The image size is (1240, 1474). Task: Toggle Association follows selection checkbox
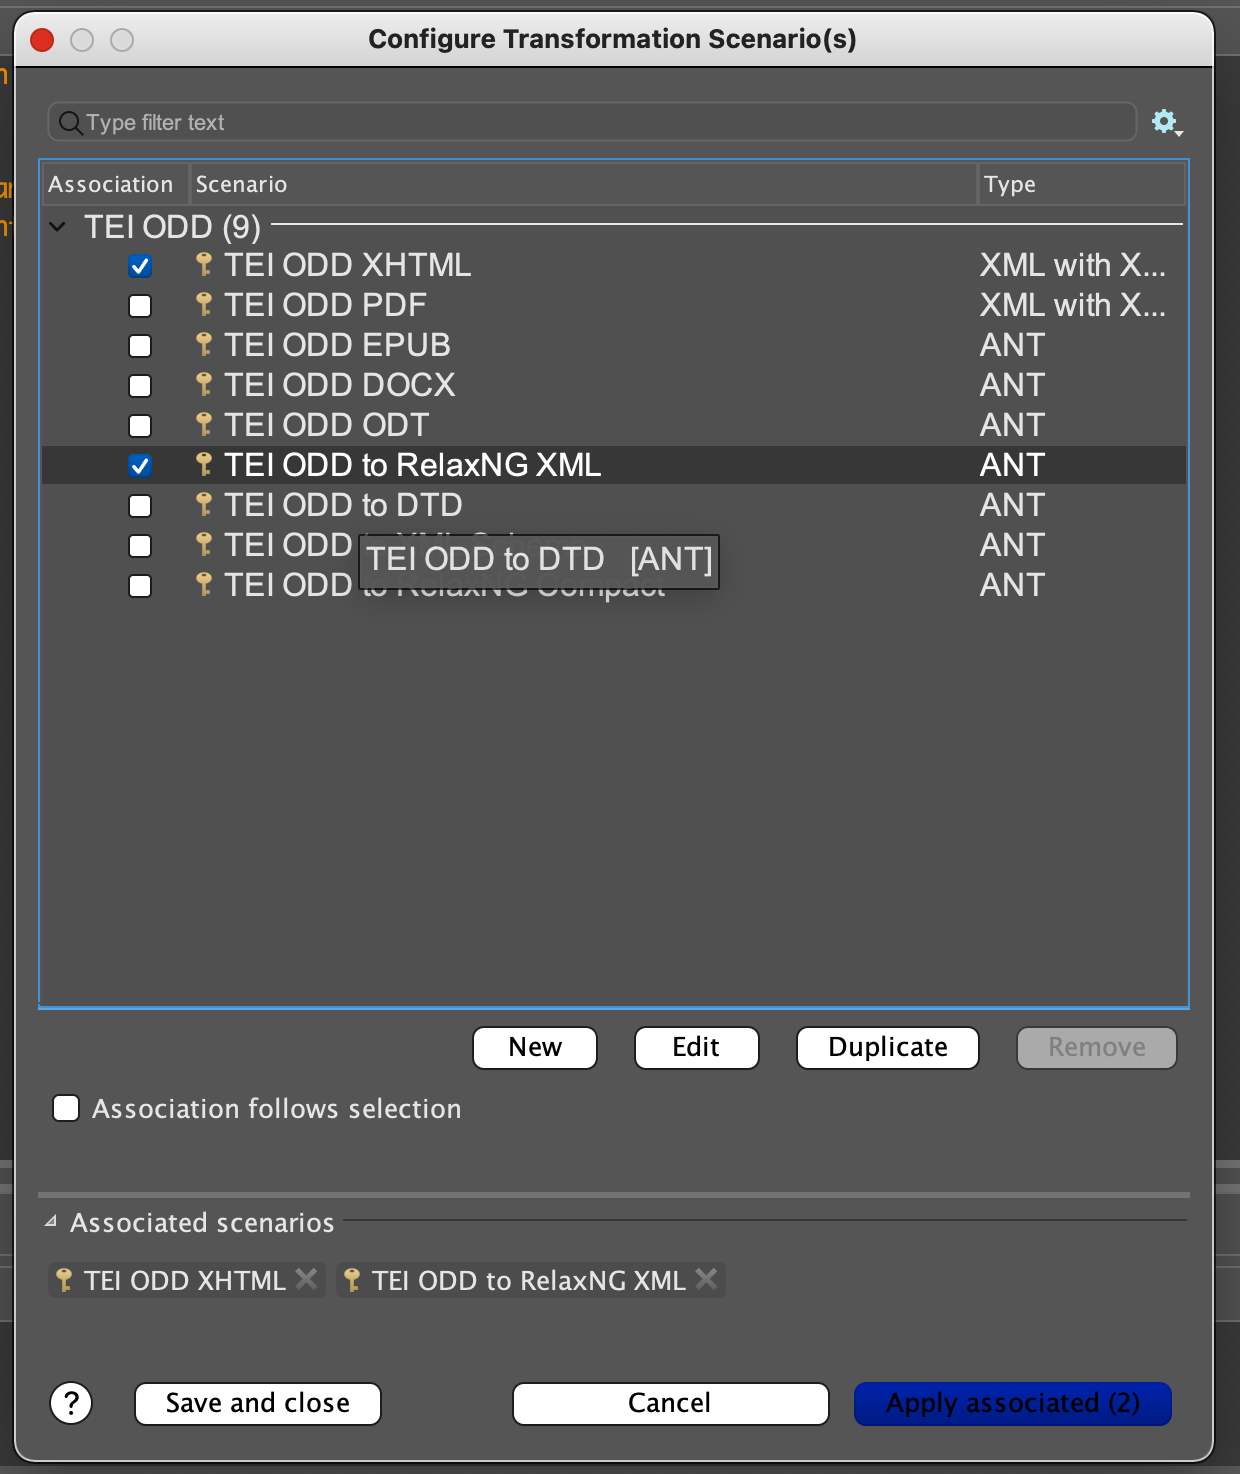(66, 1108)
